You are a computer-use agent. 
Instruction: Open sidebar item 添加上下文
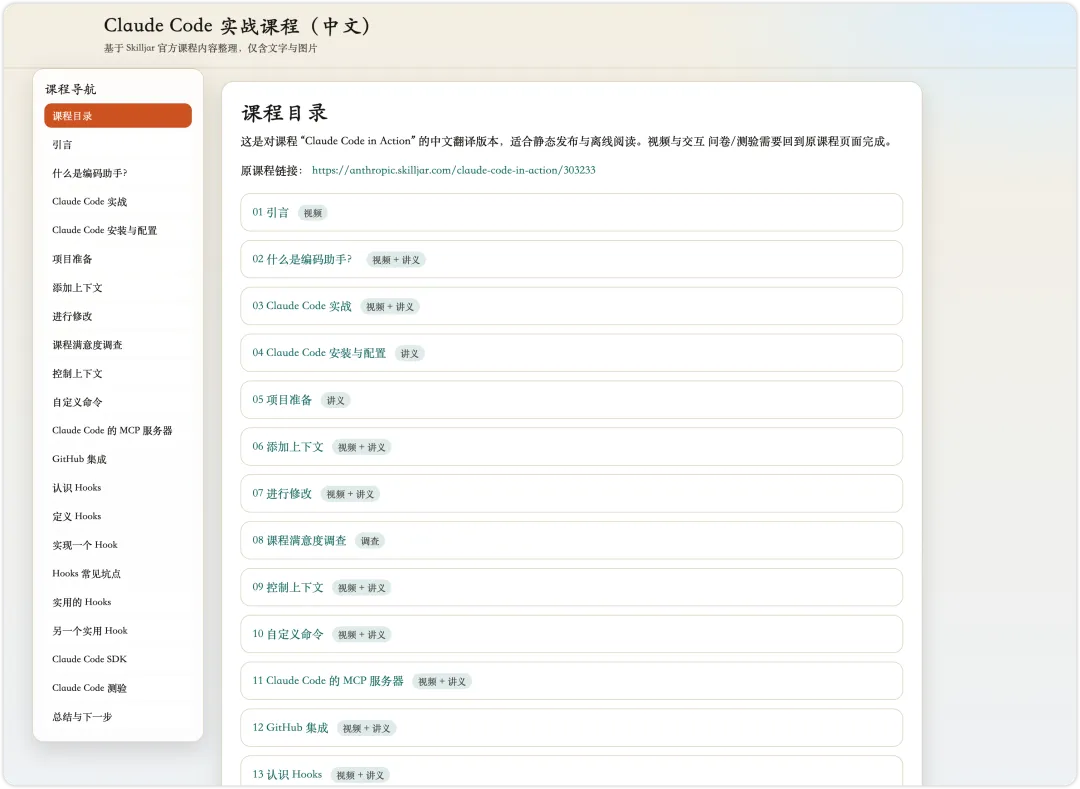[118, 288]
